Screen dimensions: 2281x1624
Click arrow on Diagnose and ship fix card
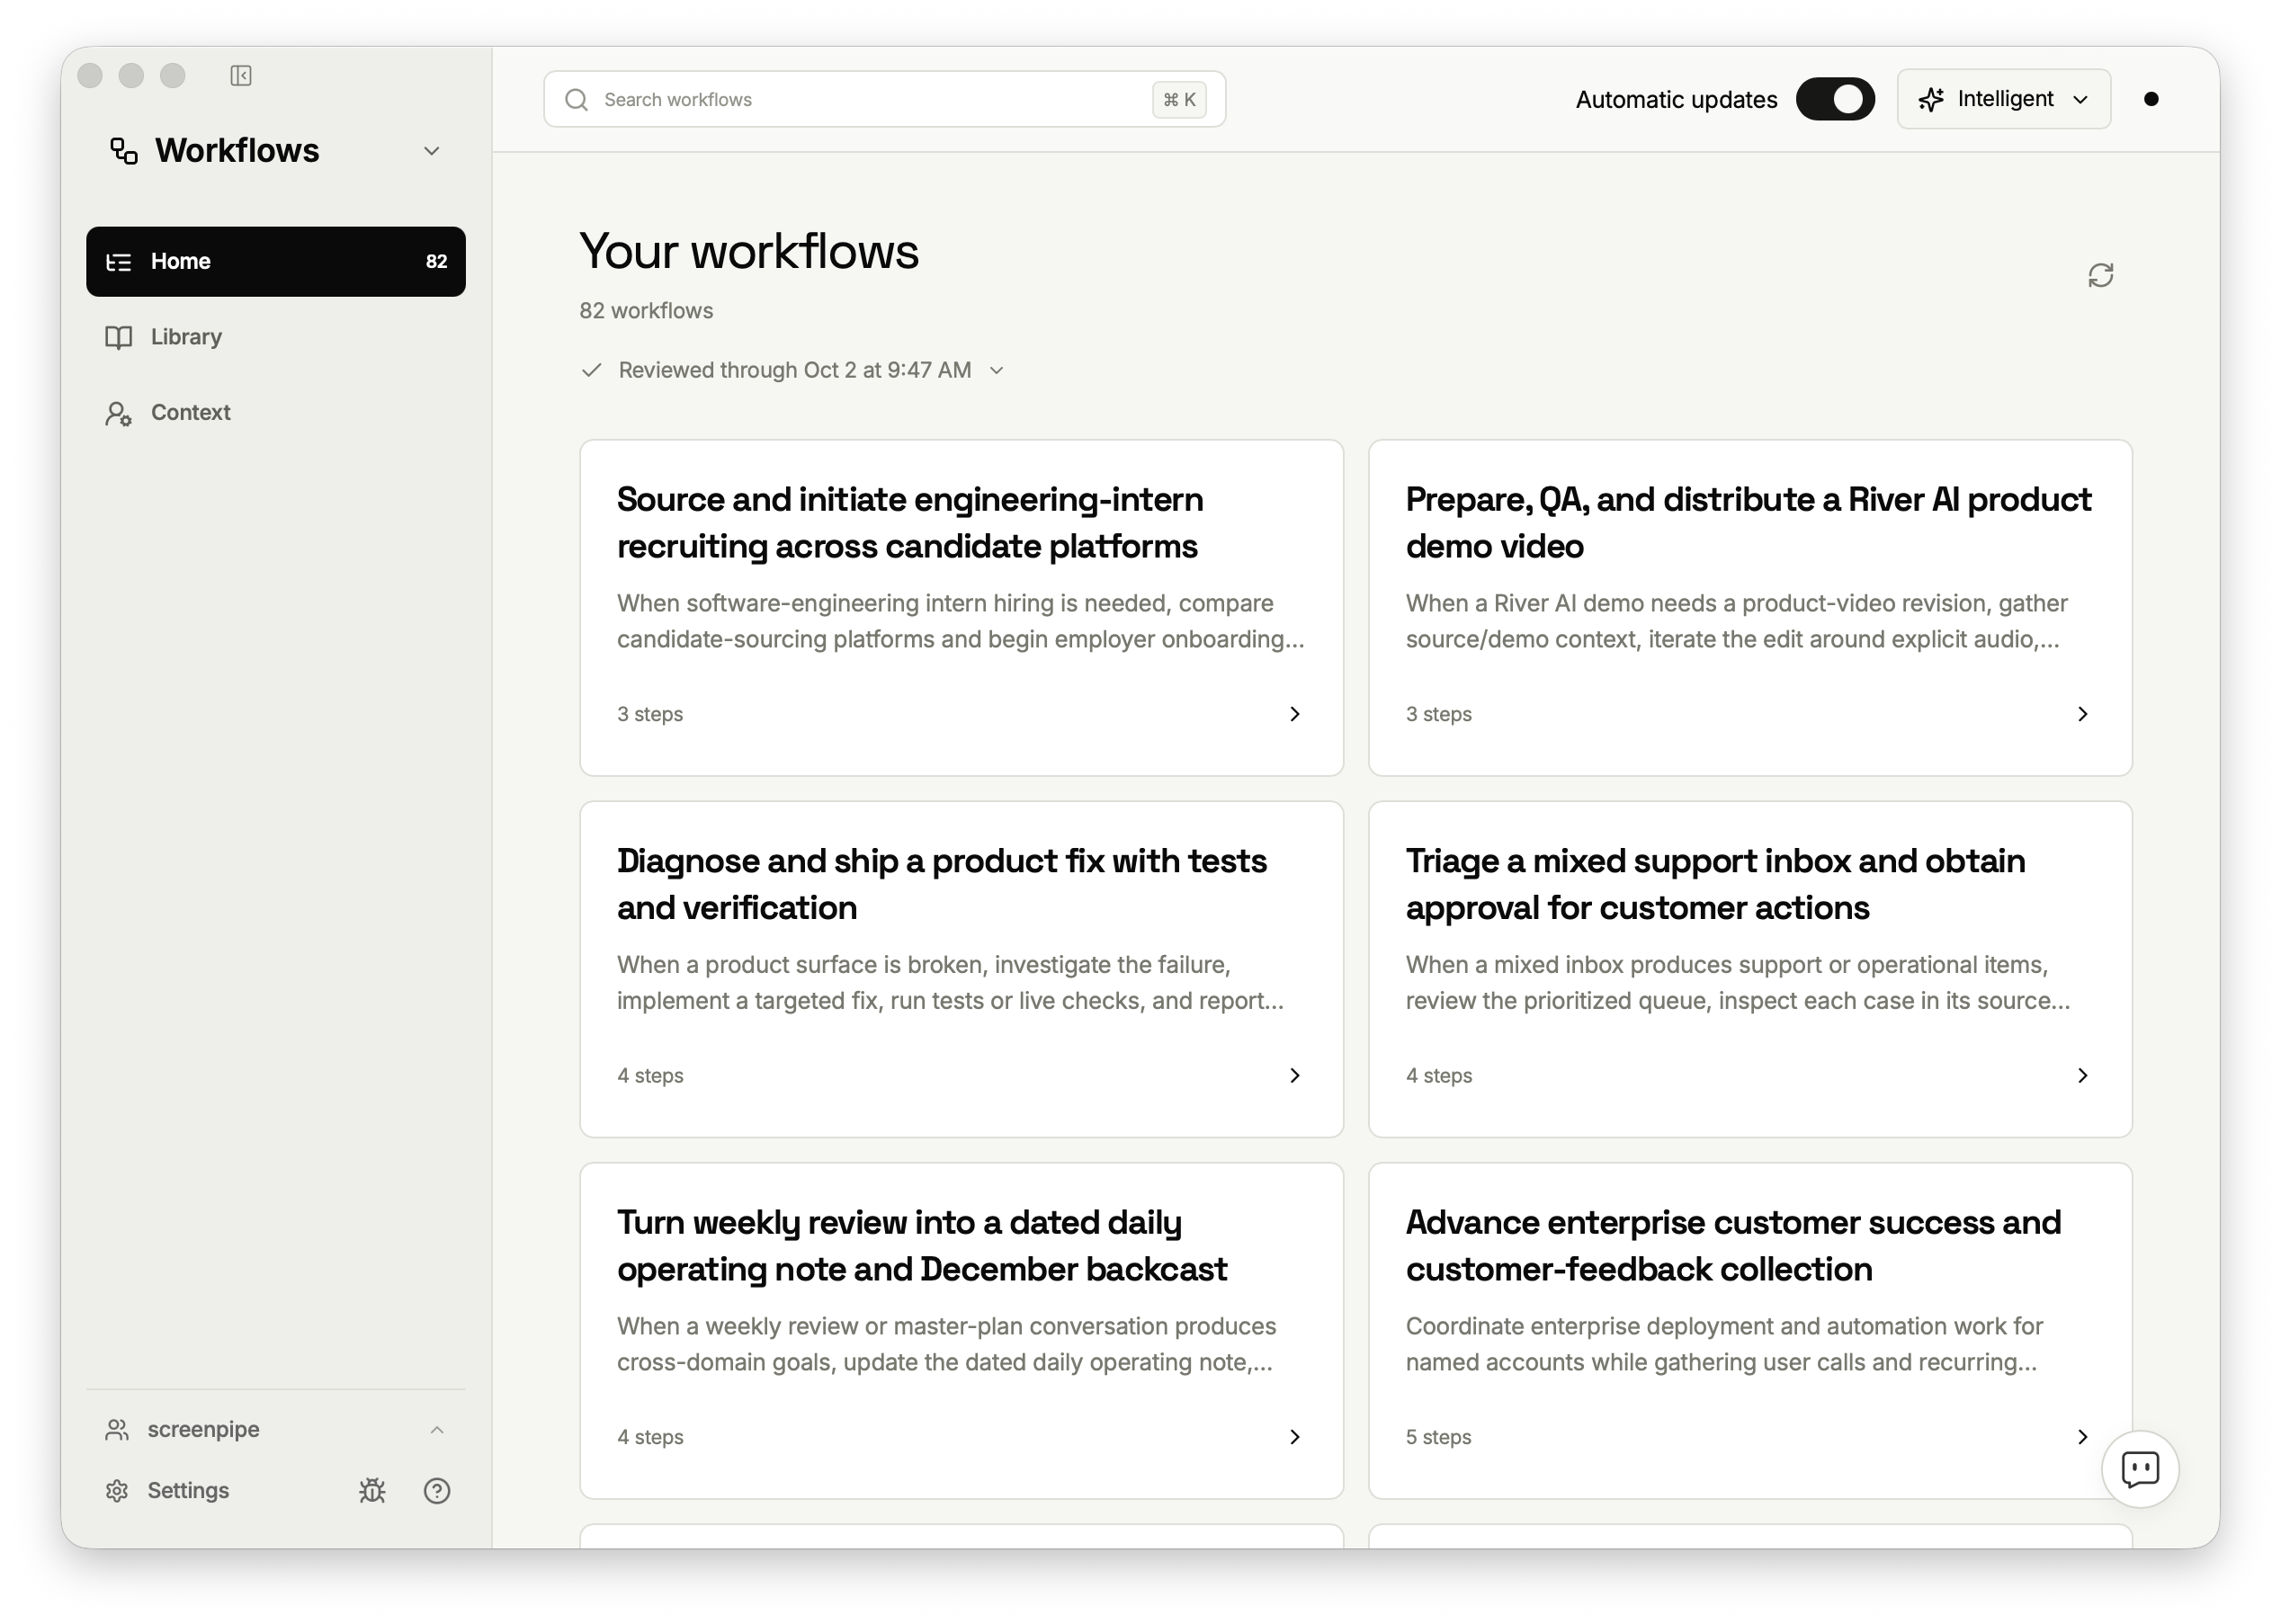(1294, 1075)
